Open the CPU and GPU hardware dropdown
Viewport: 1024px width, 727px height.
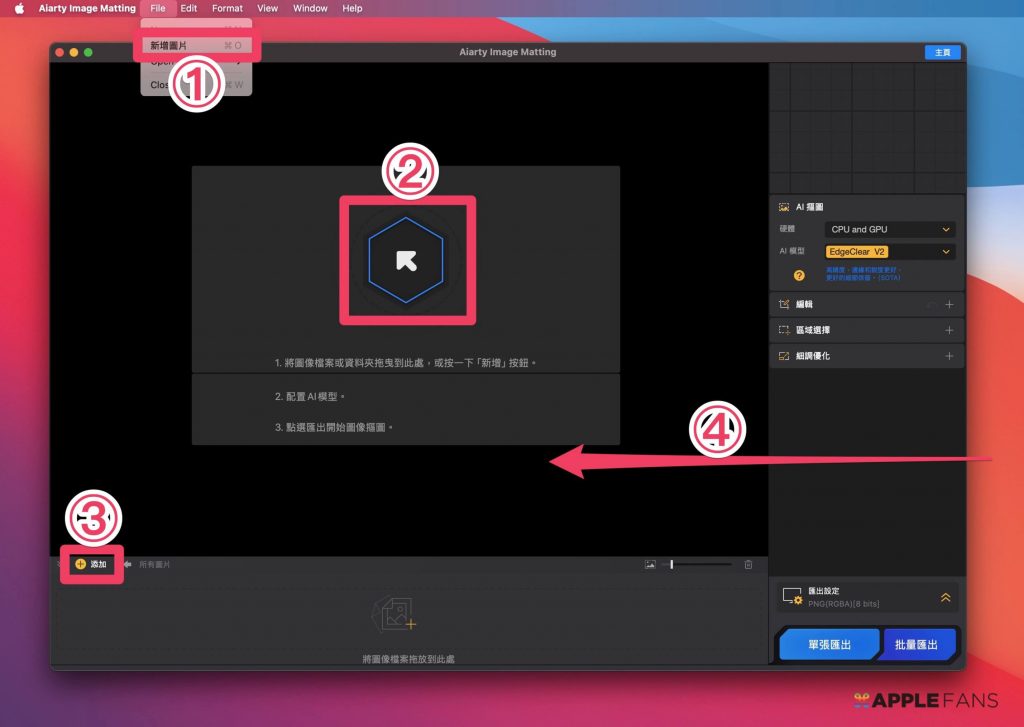tap(890, 229)
